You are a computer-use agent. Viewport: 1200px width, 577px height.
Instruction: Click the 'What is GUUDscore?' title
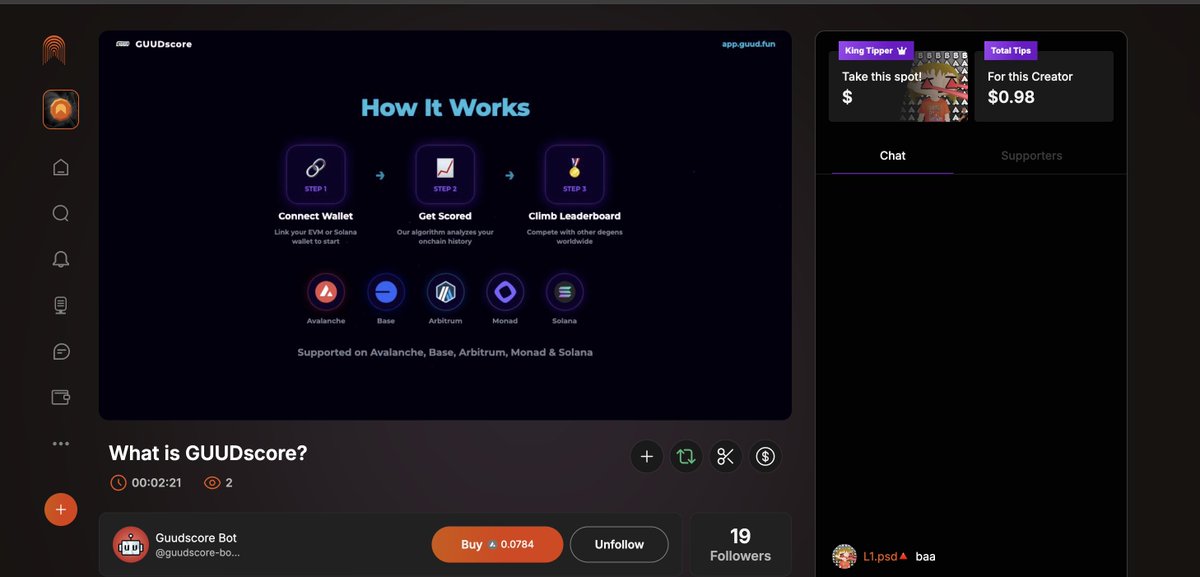[208, 453]
